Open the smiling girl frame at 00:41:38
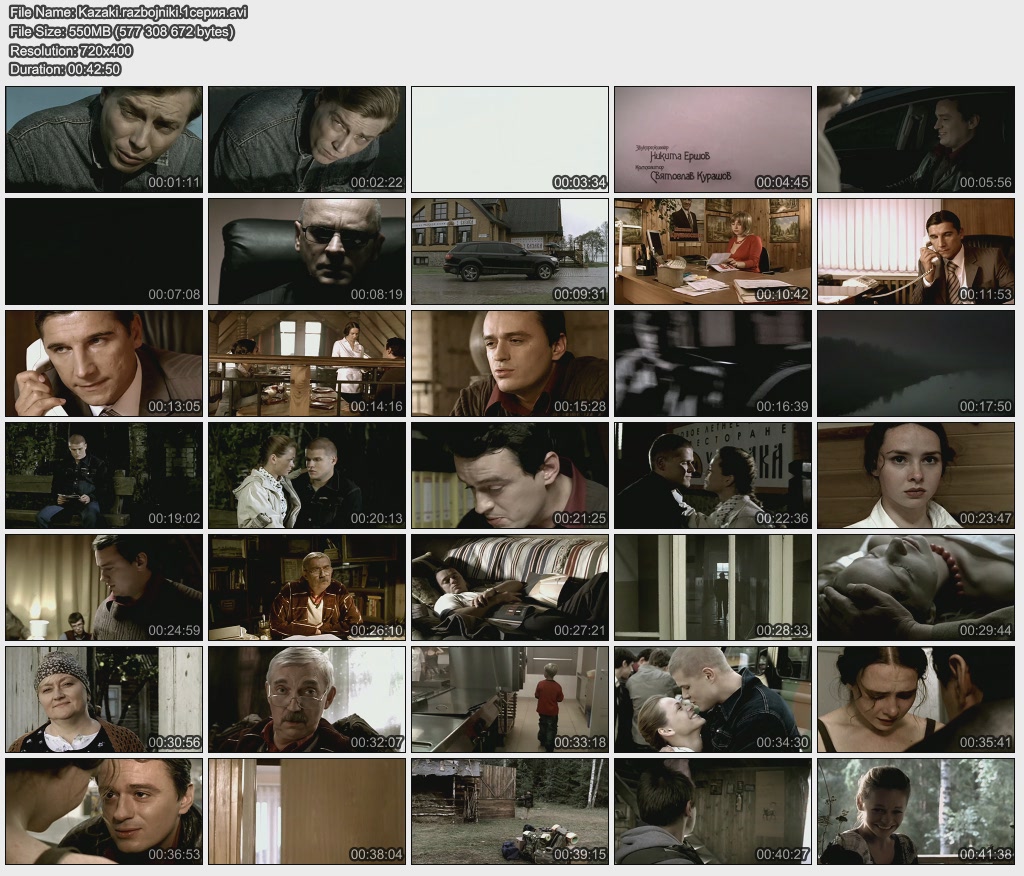 (916, 811)
